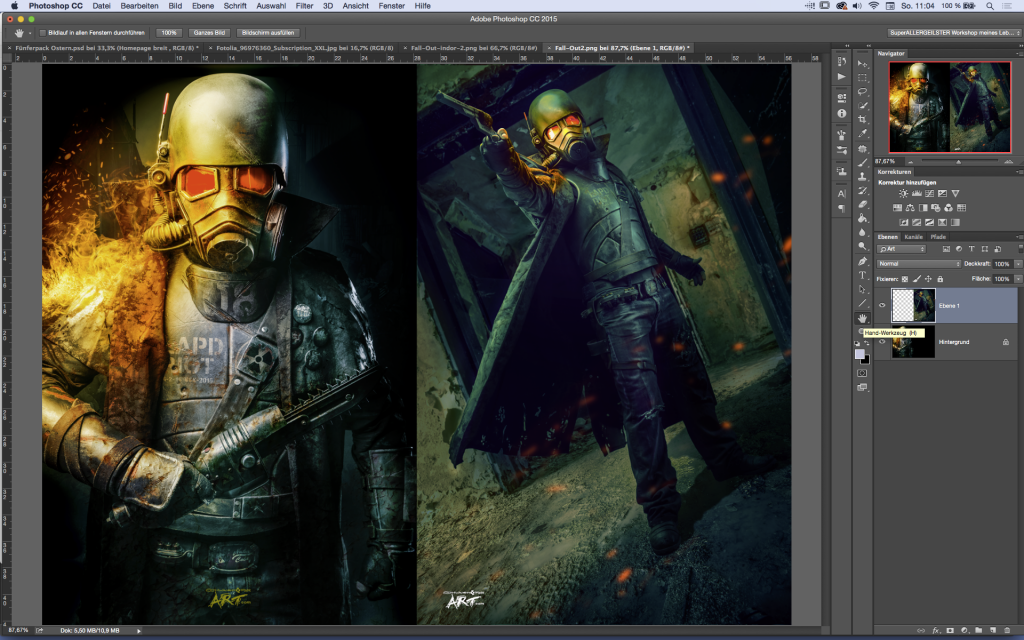The image size is (1024, 640).
Task: Toggle lock transparent pixels
Action: tap(904, 279)
